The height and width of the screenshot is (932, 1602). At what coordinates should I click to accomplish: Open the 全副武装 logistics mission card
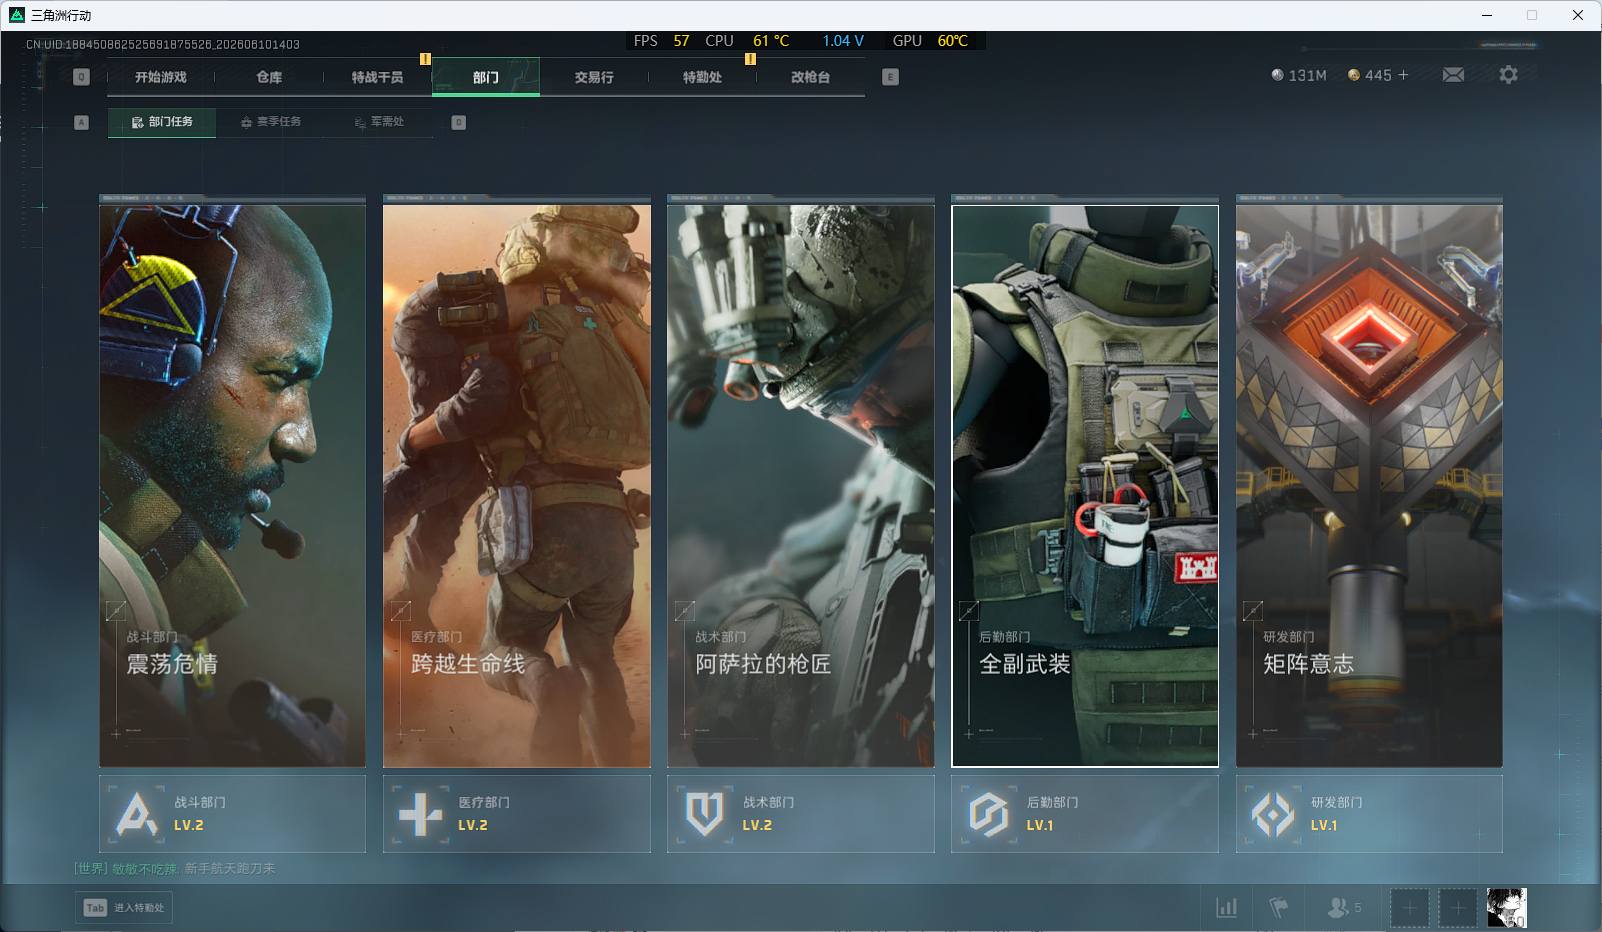point(1085,486)
